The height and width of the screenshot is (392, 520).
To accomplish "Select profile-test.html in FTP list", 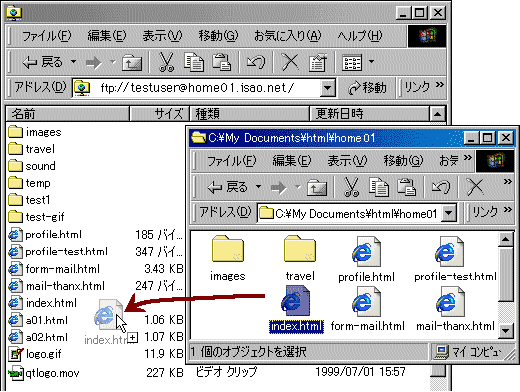I will pos(58,252).
